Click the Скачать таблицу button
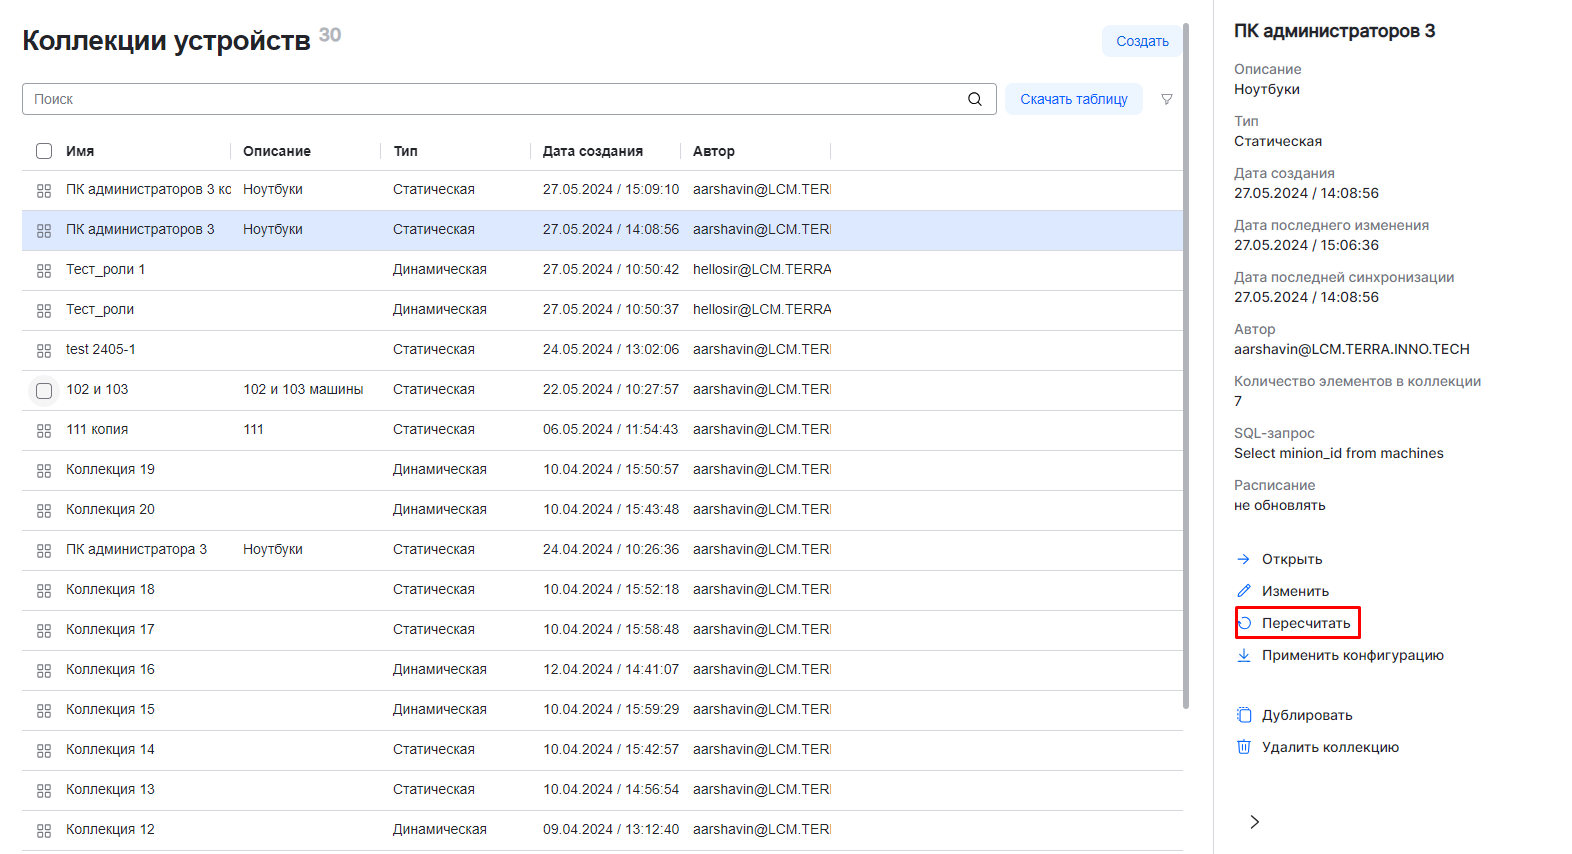Viewport: 1572px width, 854px height. tap(1073, 99)
